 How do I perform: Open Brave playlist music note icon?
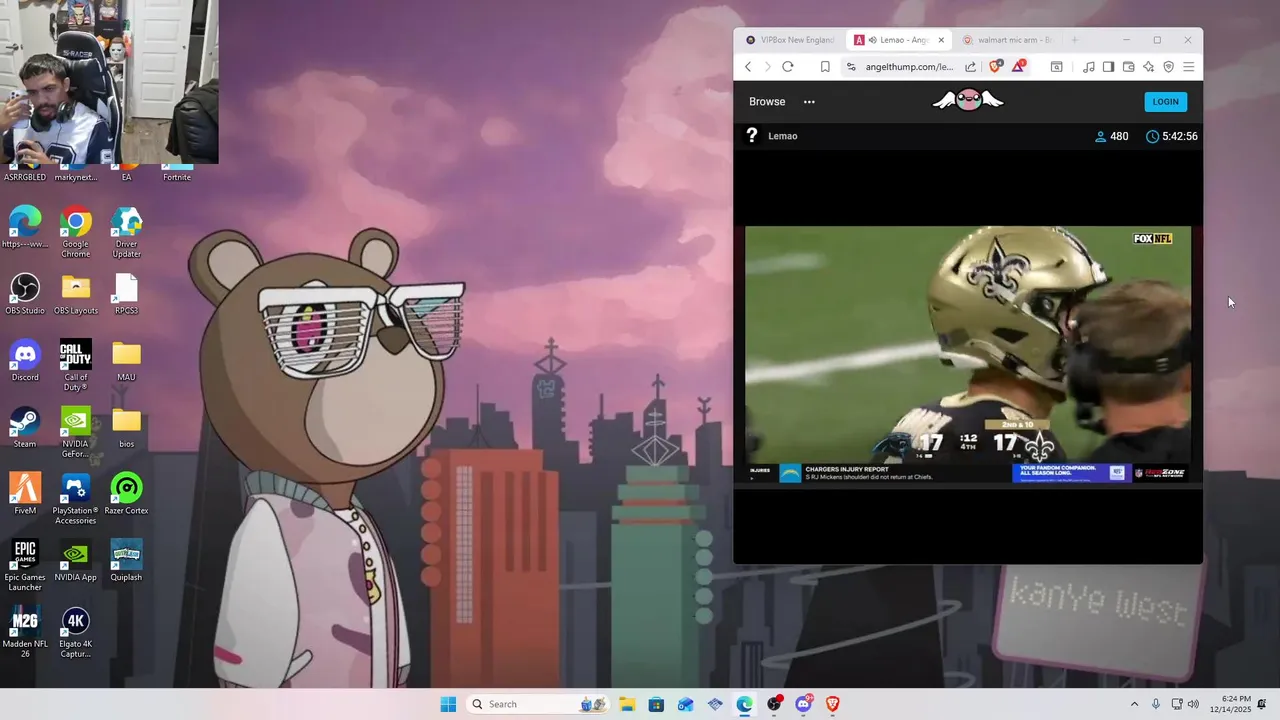[x=1089, y=67]
